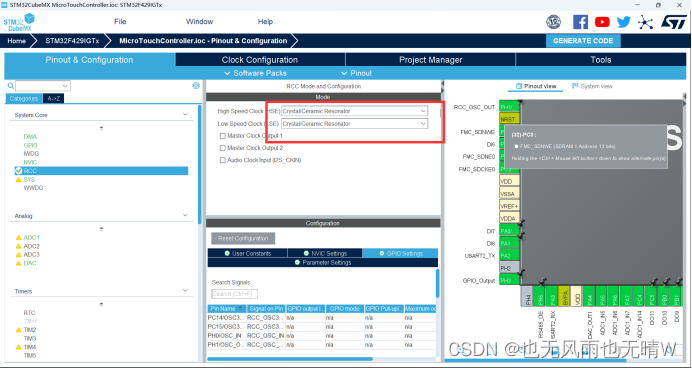Image resolution: width=692 pixels, height=368 pixels.
Task: Open the File menu
Action: click(x=120, y=22)
